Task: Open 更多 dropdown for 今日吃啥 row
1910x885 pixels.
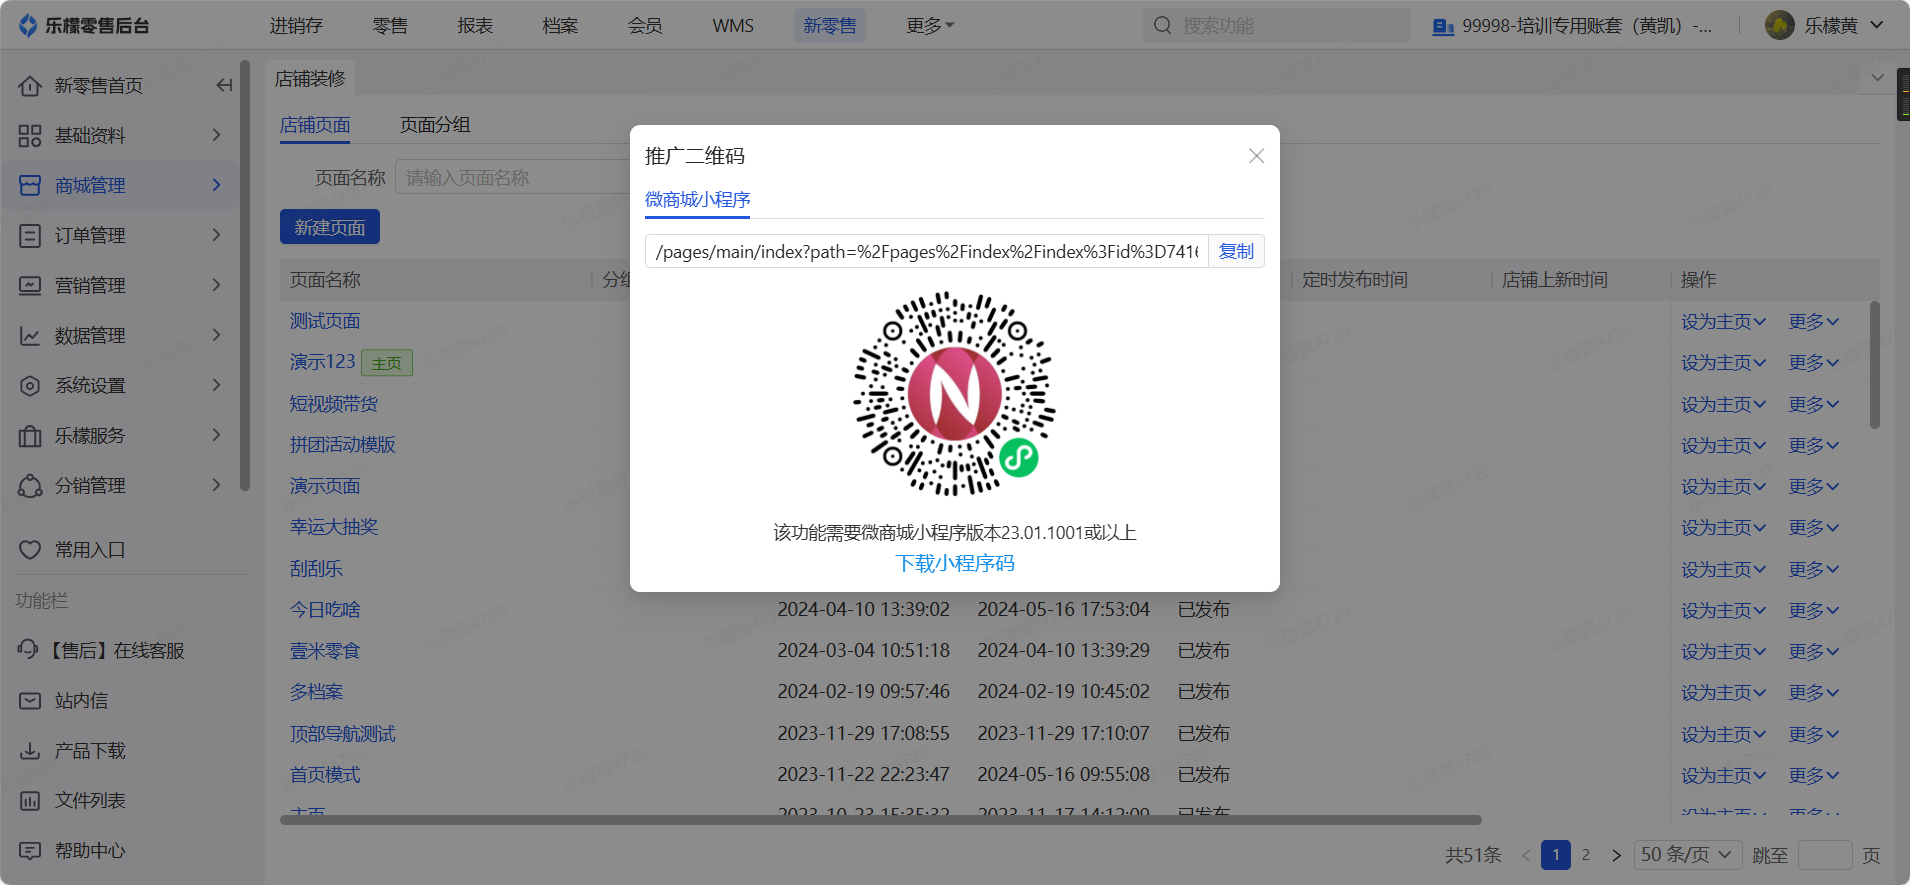Action: [1814, 611]
